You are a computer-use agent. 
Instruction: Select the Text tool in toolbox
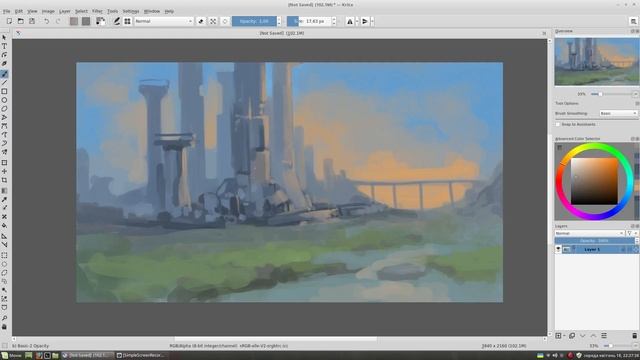point(4,46)
